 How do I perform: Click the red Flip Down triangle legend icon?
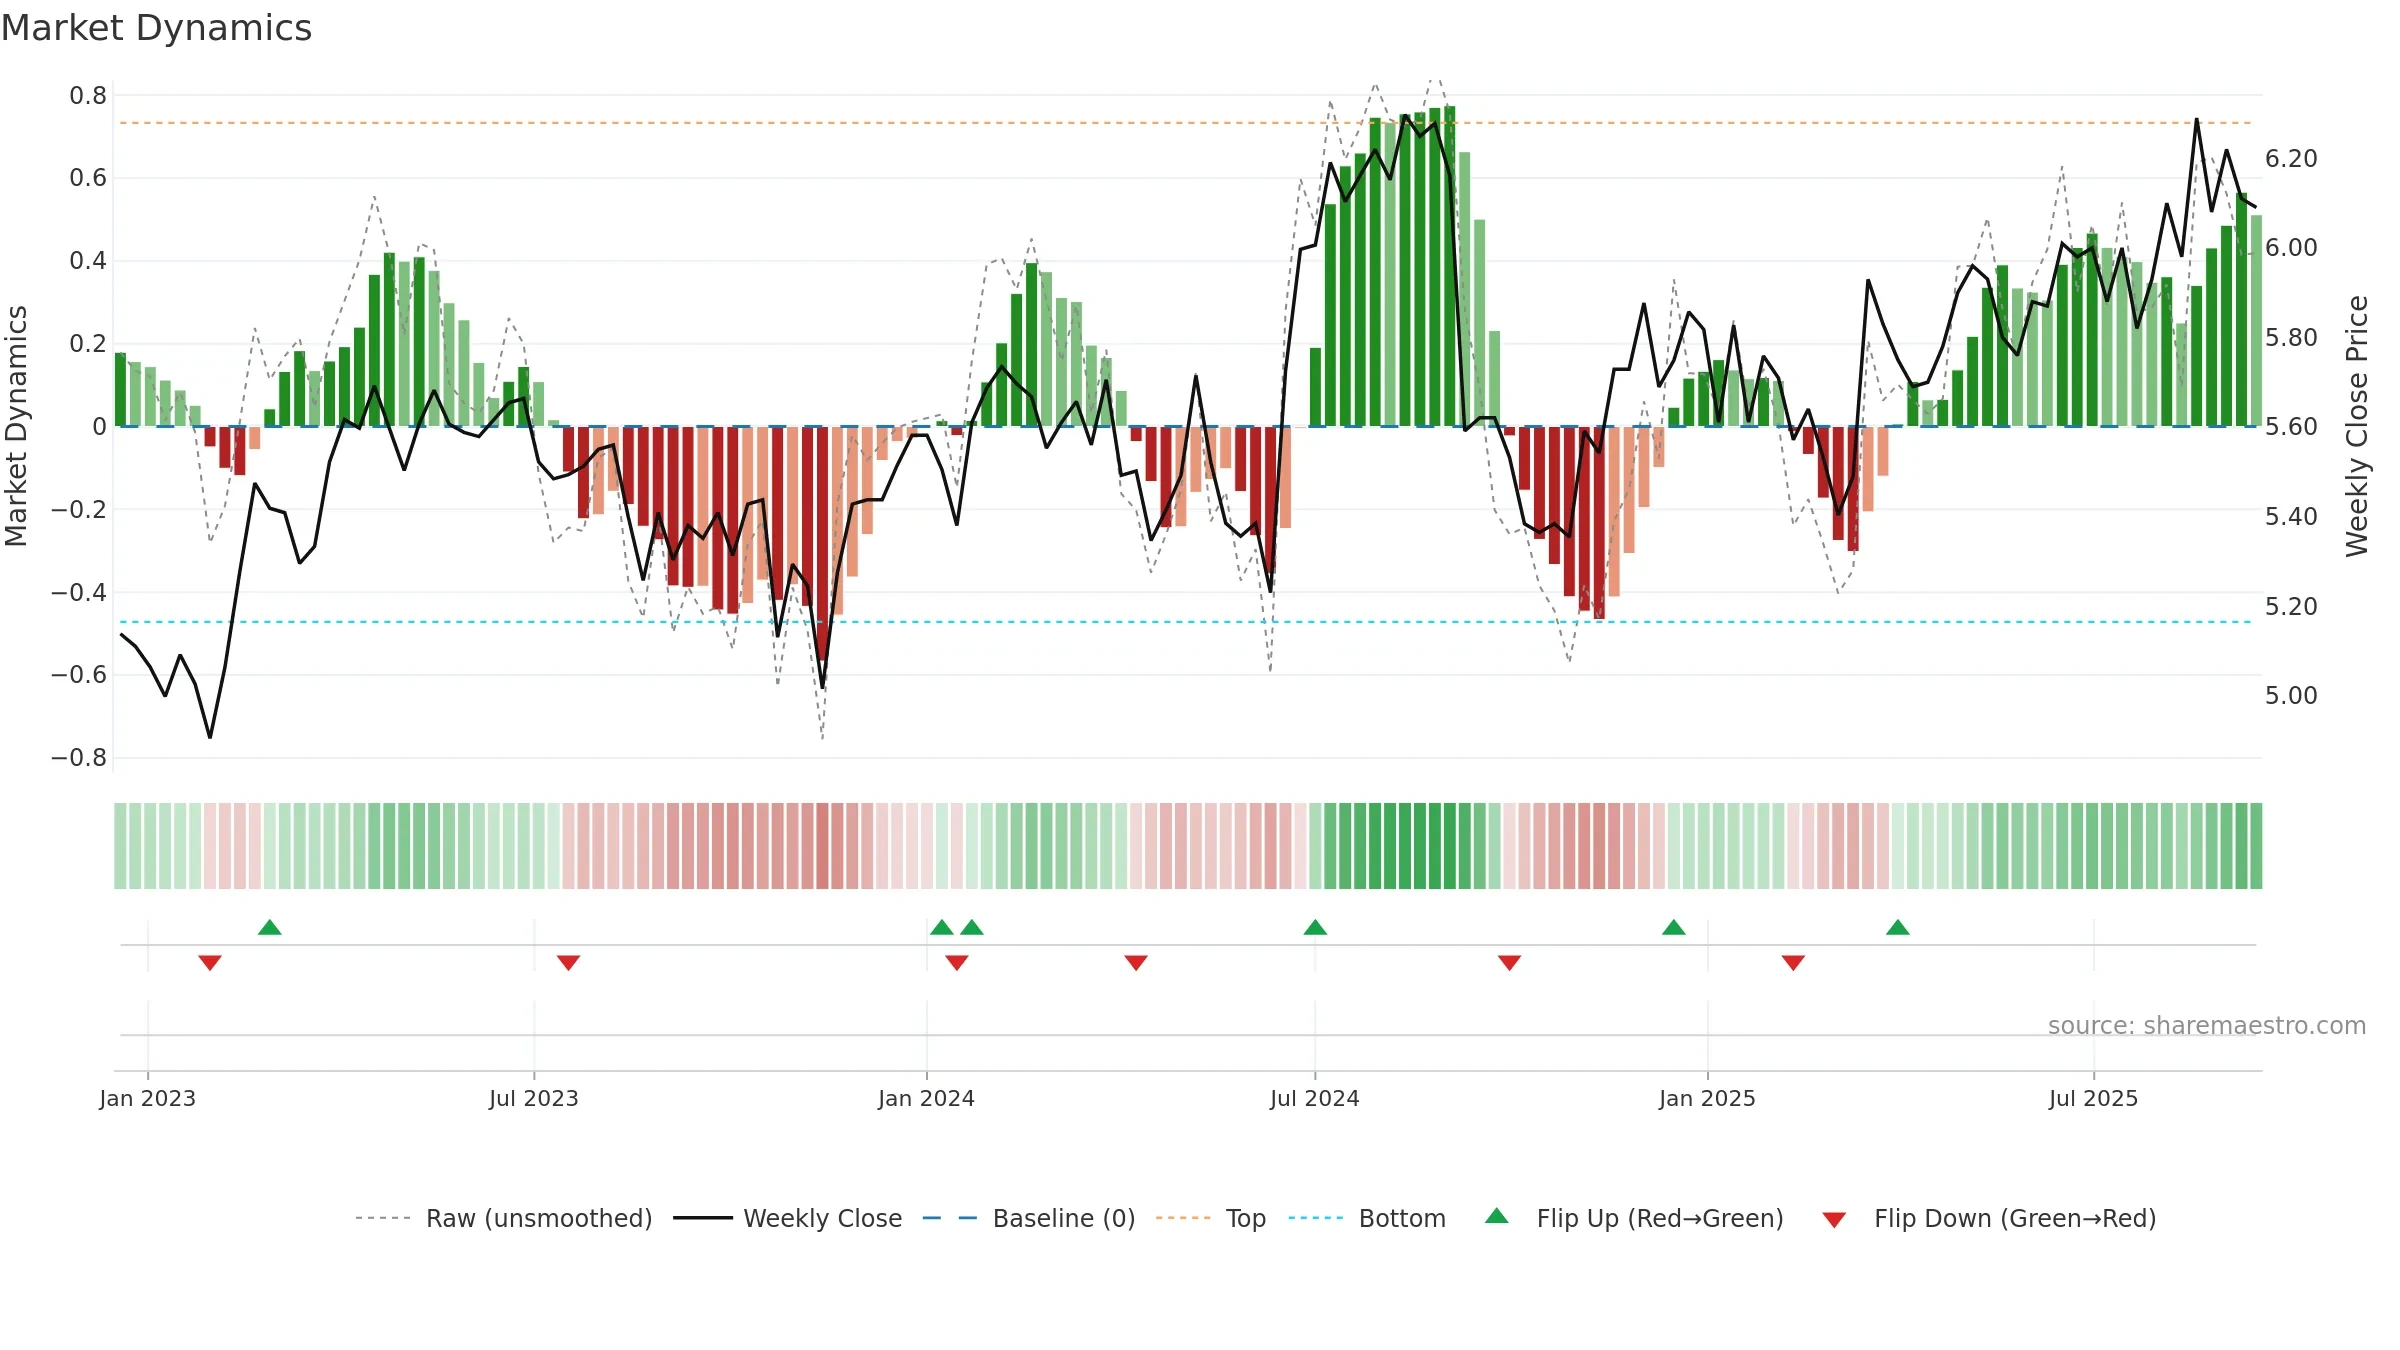[1834, 1220]
